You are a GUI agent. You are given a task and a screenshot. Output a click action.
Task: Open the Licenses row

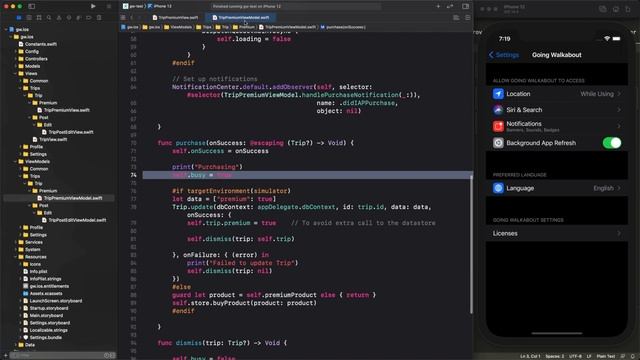557,233
